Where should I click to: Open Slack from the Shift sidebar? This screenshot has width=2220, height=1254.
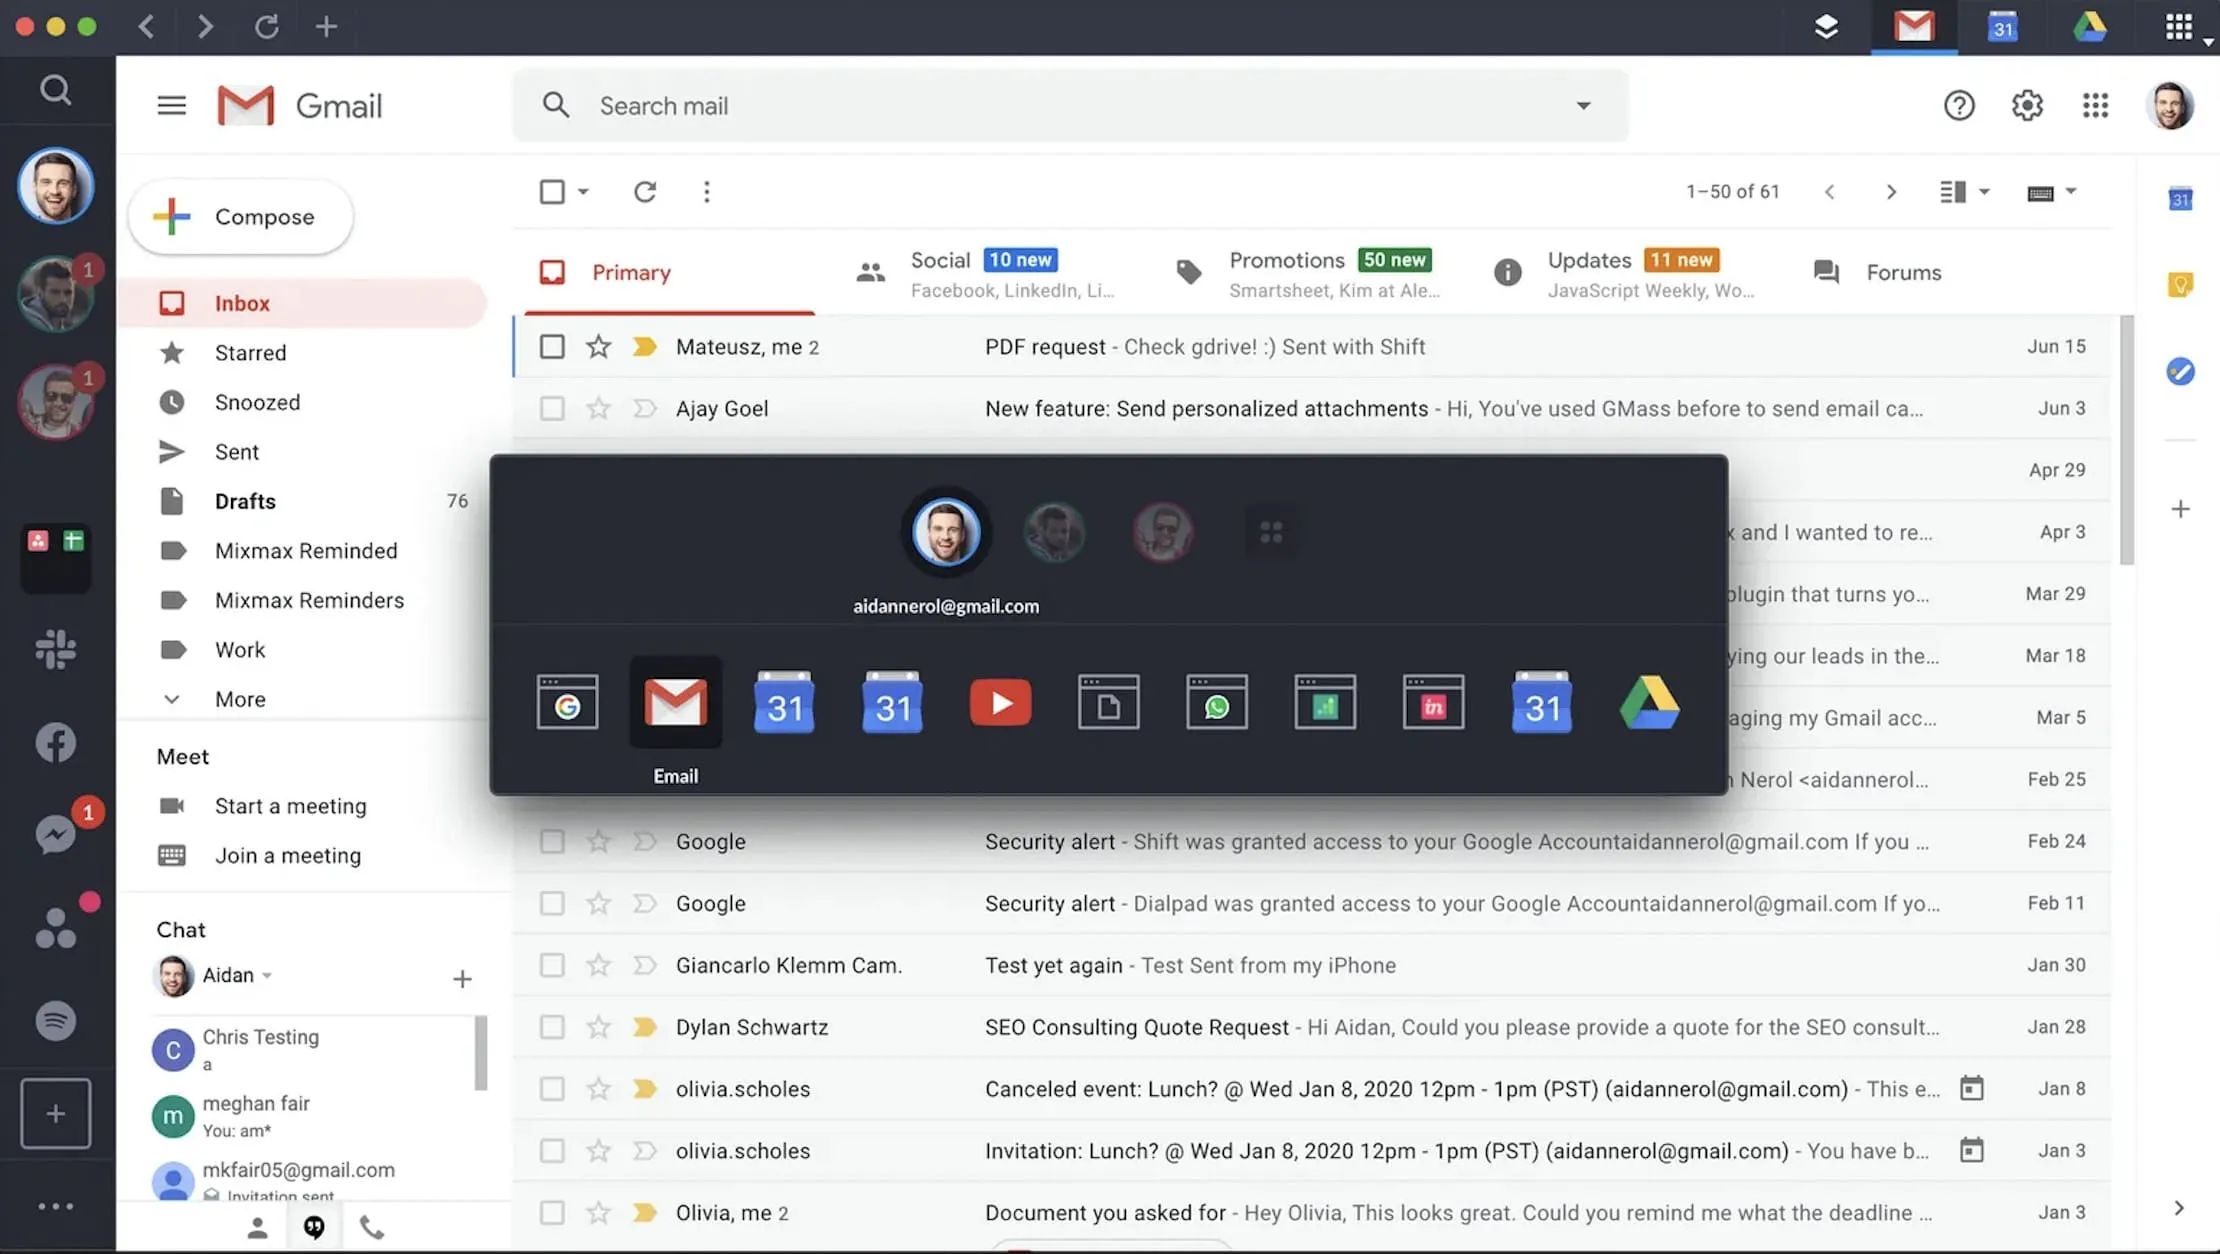(x=56, y=649)
